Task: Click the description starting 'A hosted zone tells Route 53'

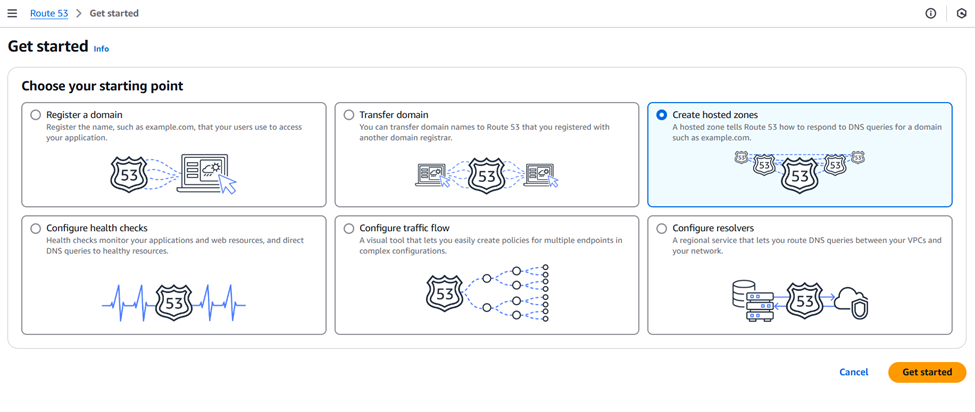Action: [x=808, y=132]
